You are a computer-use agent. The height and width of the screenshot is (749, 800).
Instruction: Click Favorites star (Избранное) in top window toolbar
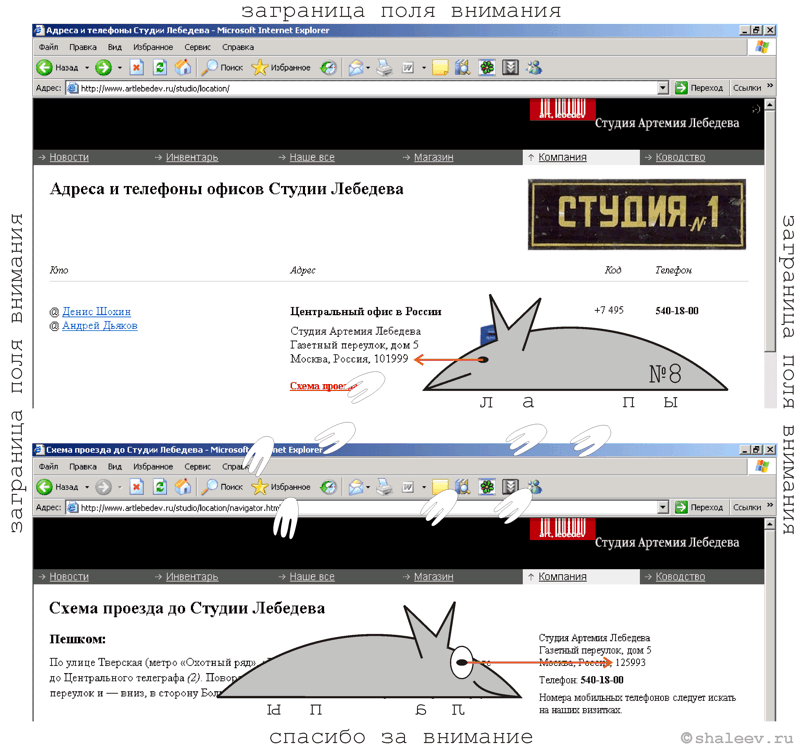281,67
